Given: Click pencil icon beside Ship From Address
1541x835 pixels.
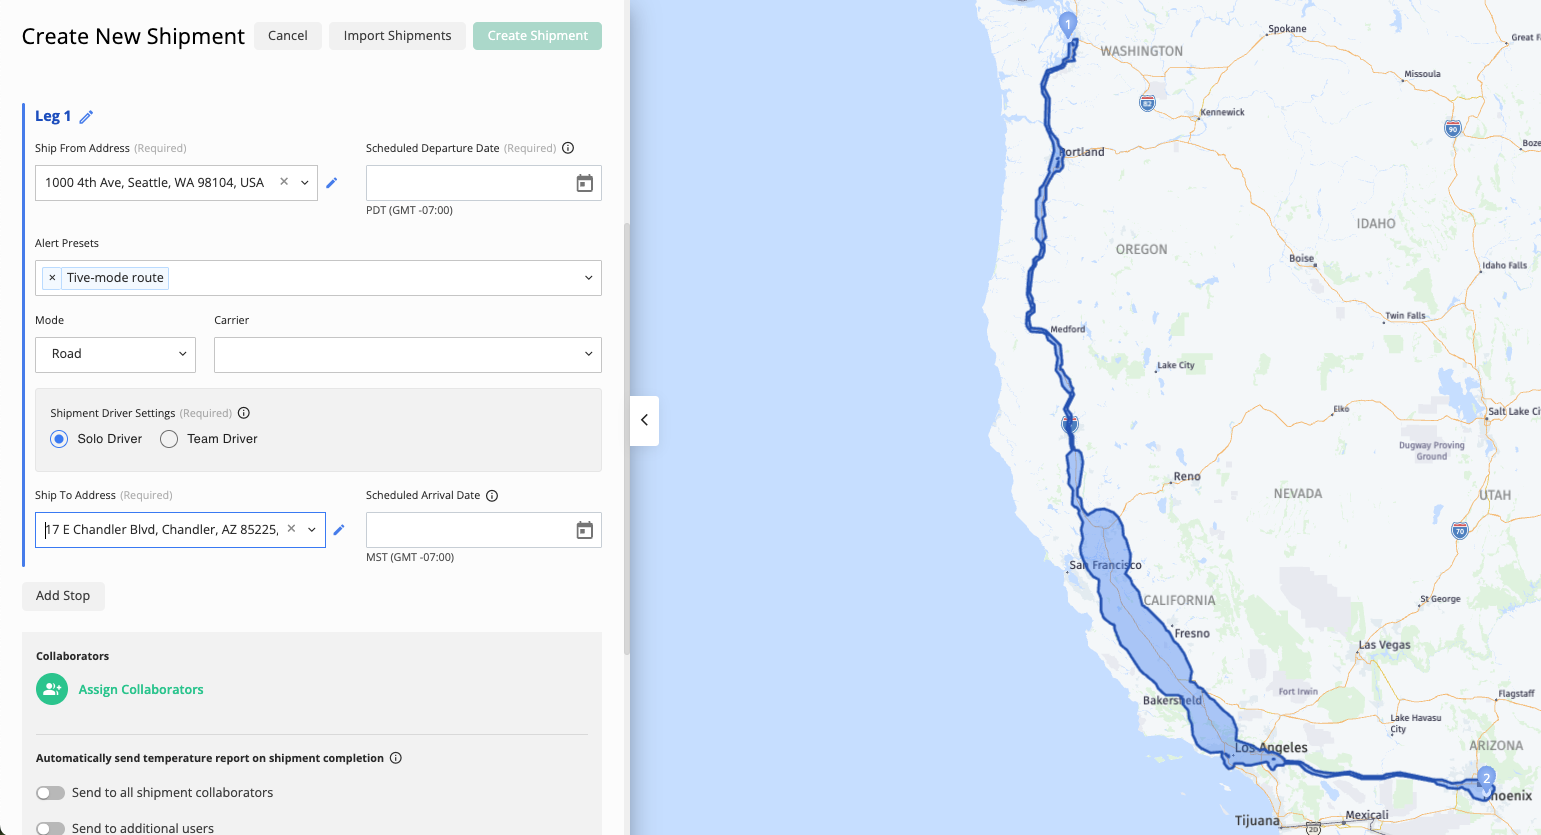Looking at the screenshot, I should pyautogui.click(x=332, y=183).
